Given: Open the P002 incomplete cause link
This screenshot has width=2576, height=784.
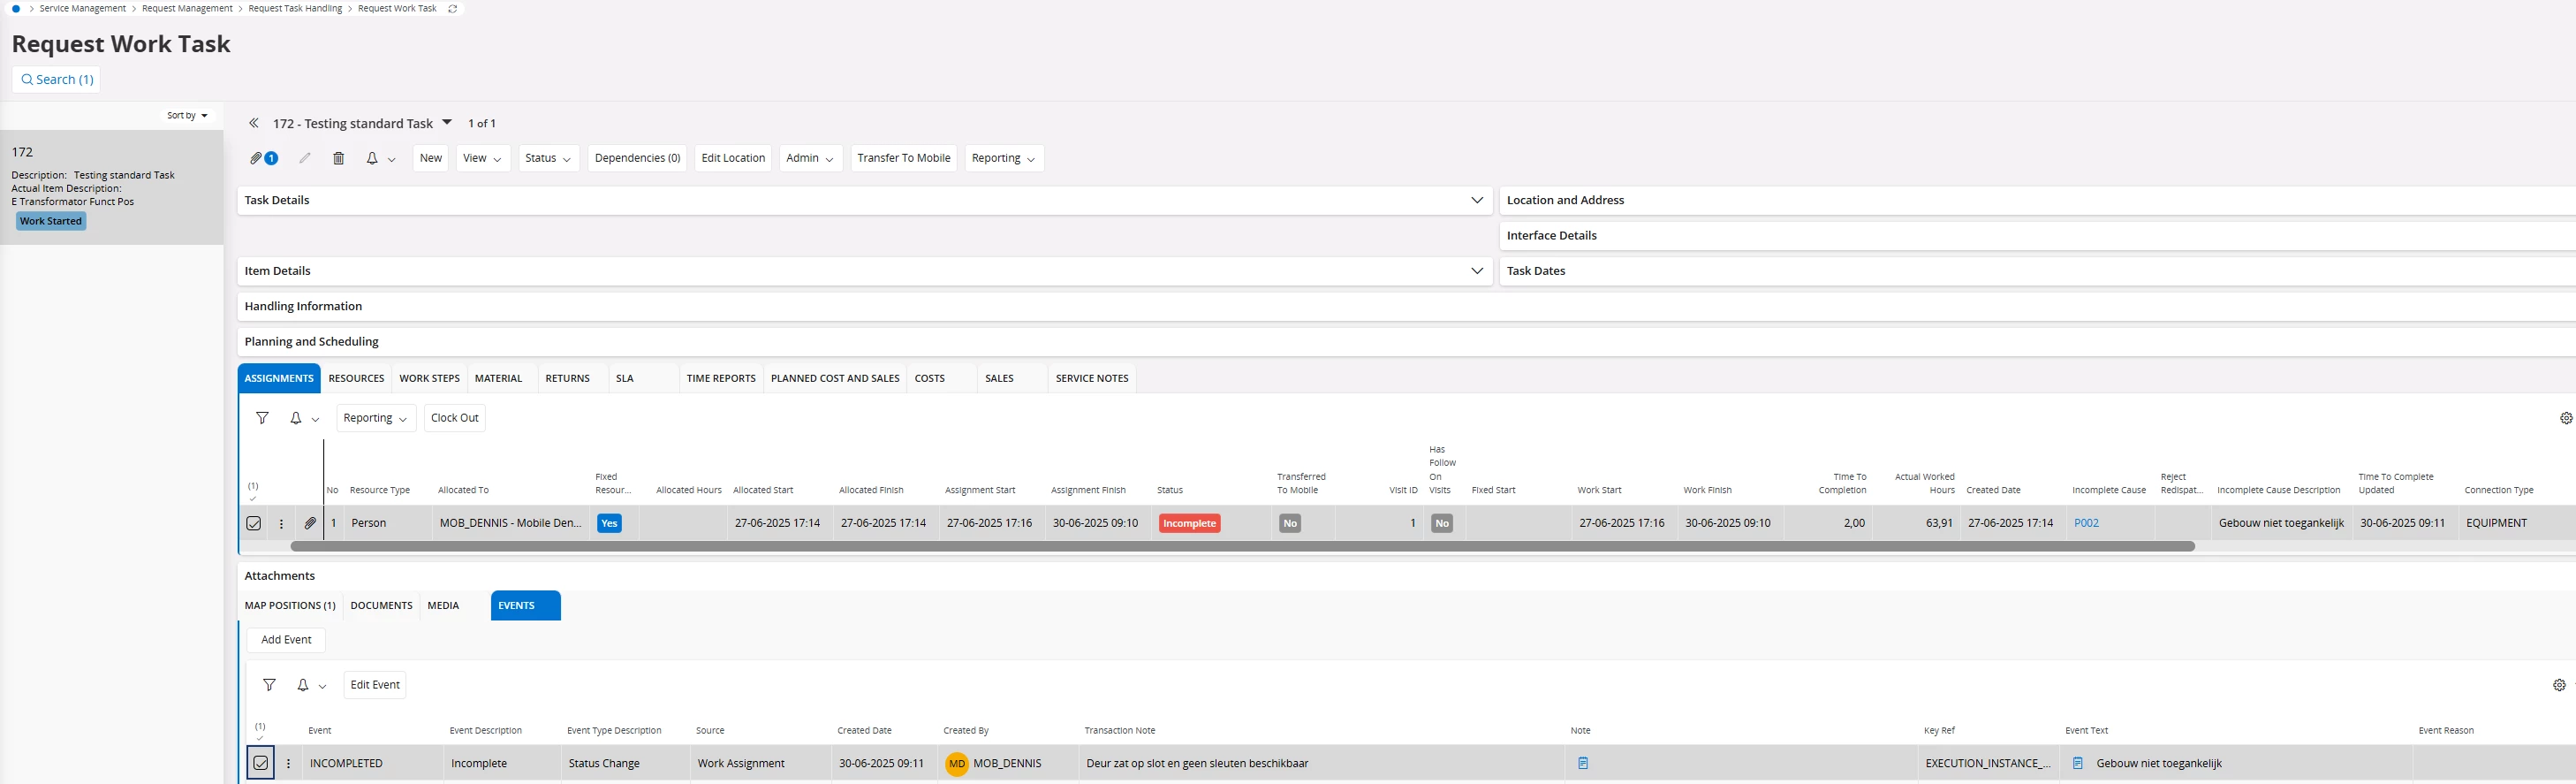Looking at the screenshot, I should (2087, 523).
